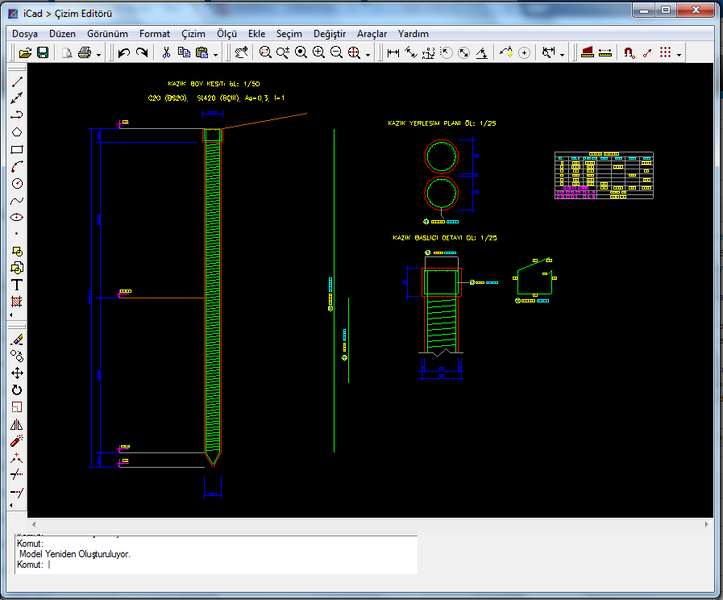This screenshot has height=600, width=723.
Task: Expand the print options dropdown arrow
Action: point(99,55)
